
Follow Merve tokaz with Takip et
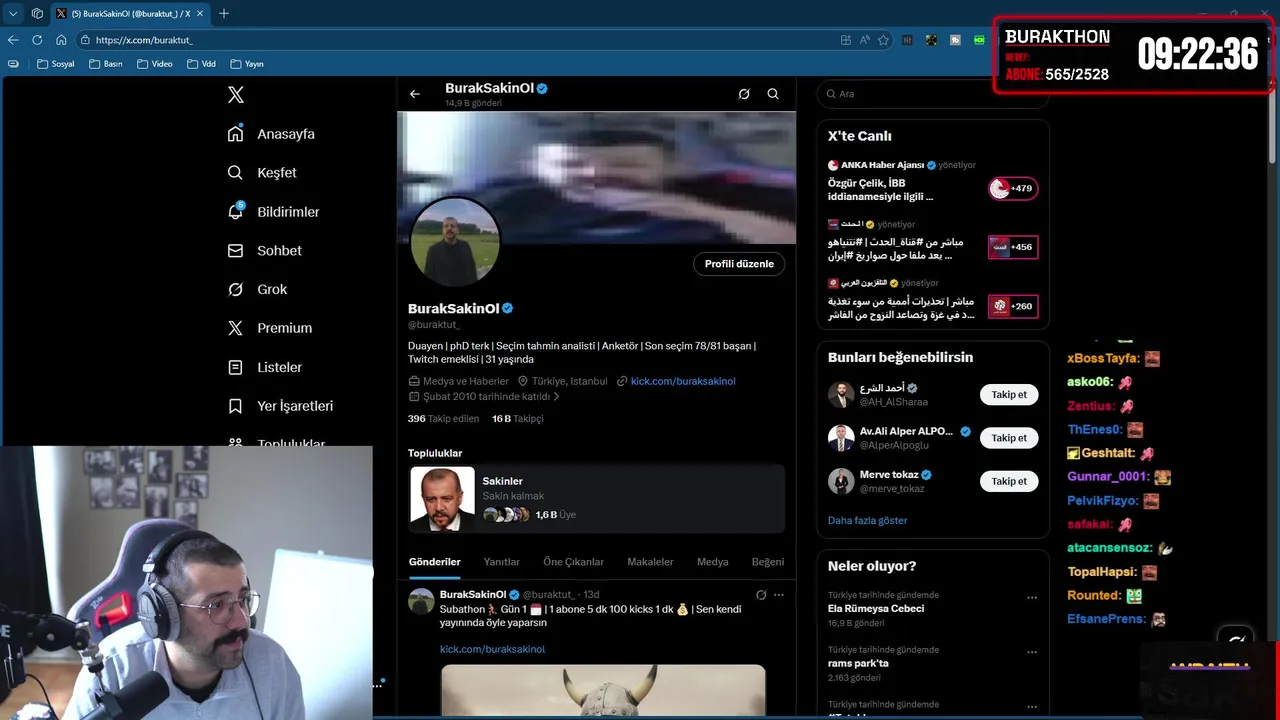[x=1009, y=481]
